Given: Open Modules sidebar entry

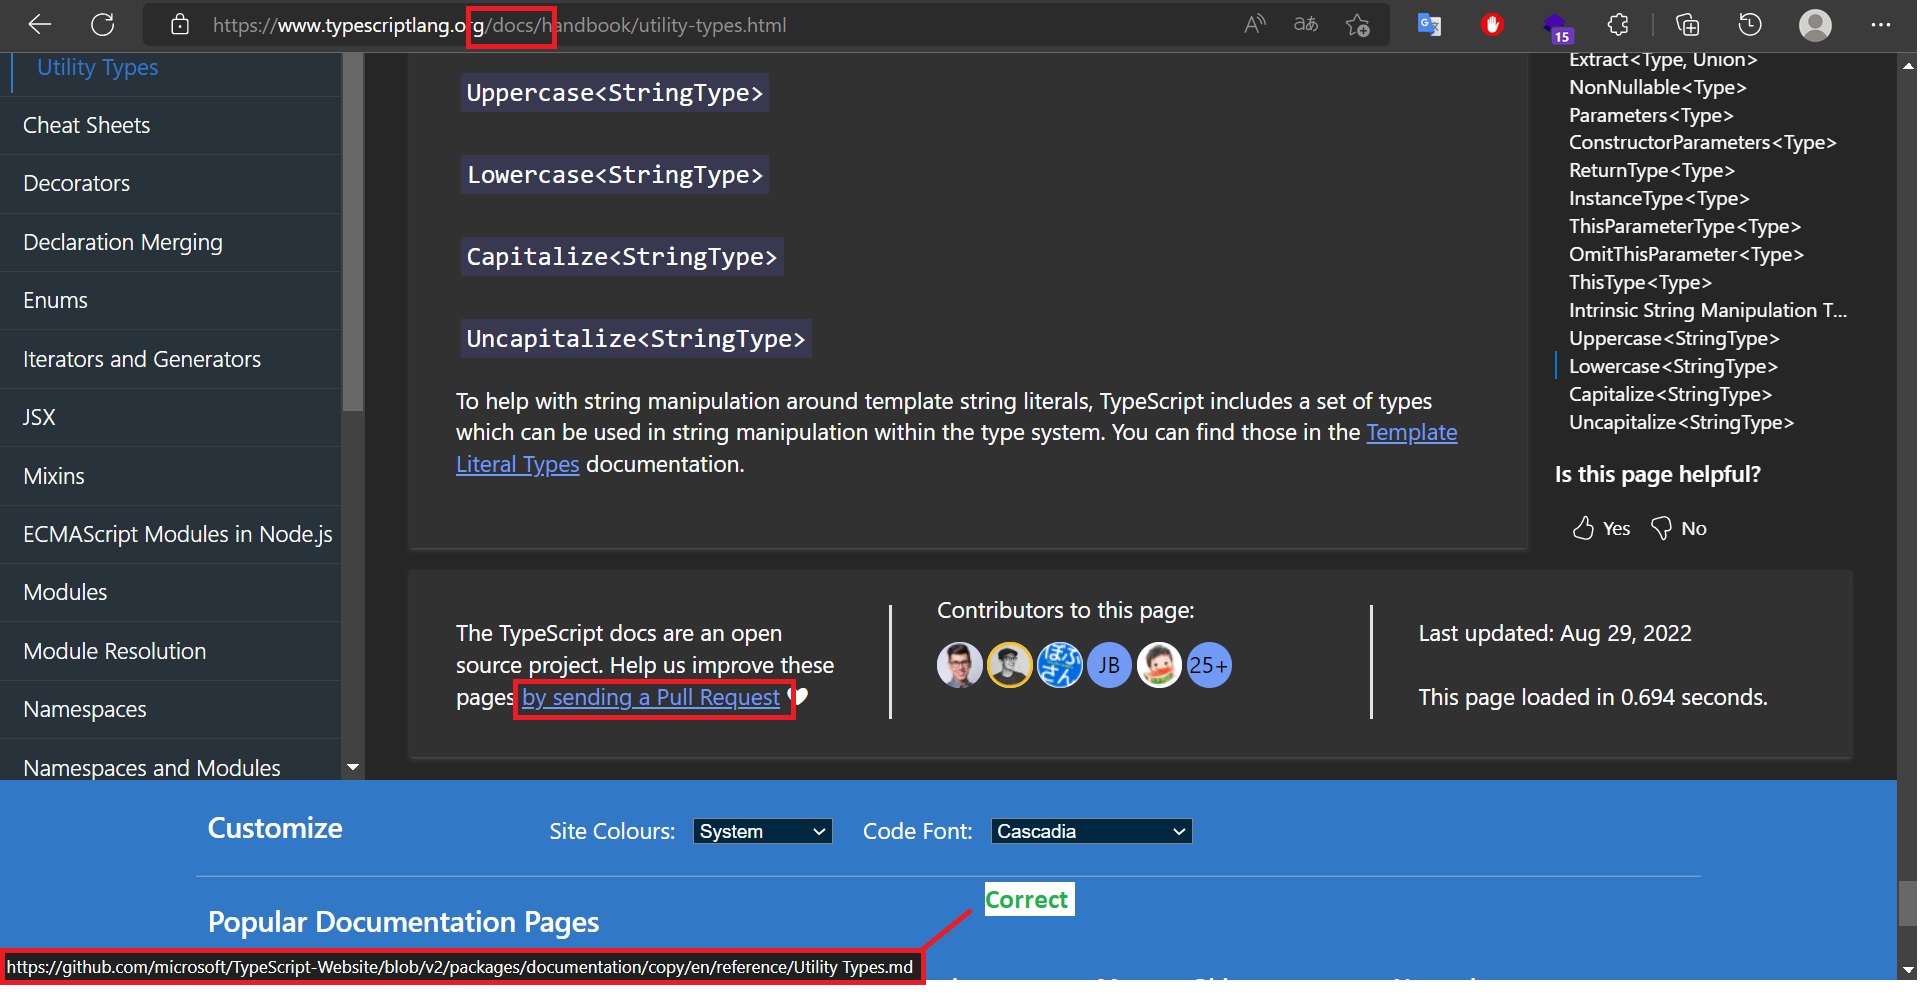Looking at the screenshot, I should tap(170, 592).
